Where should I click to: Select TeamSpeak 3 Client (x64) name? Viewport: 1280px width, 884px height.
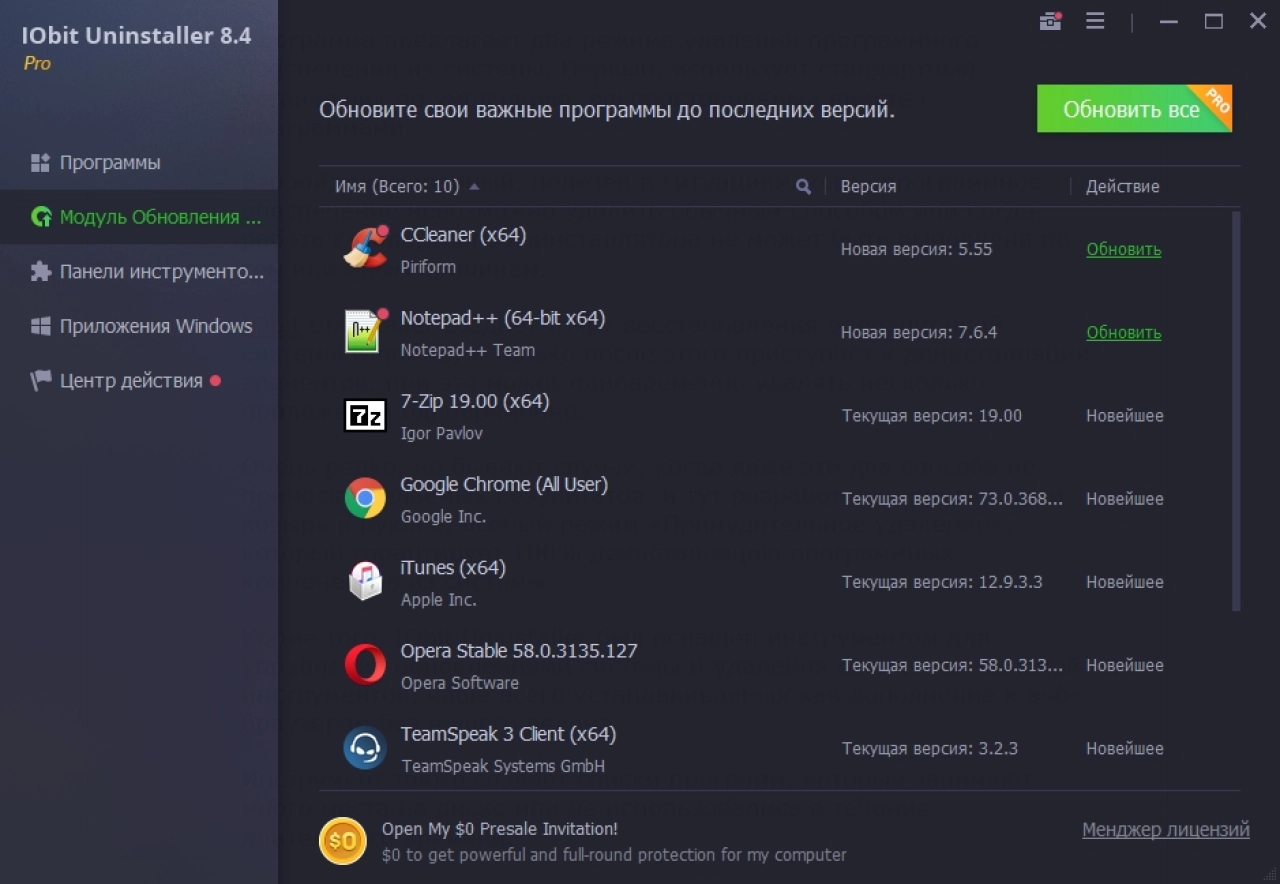tap(508, 734)
